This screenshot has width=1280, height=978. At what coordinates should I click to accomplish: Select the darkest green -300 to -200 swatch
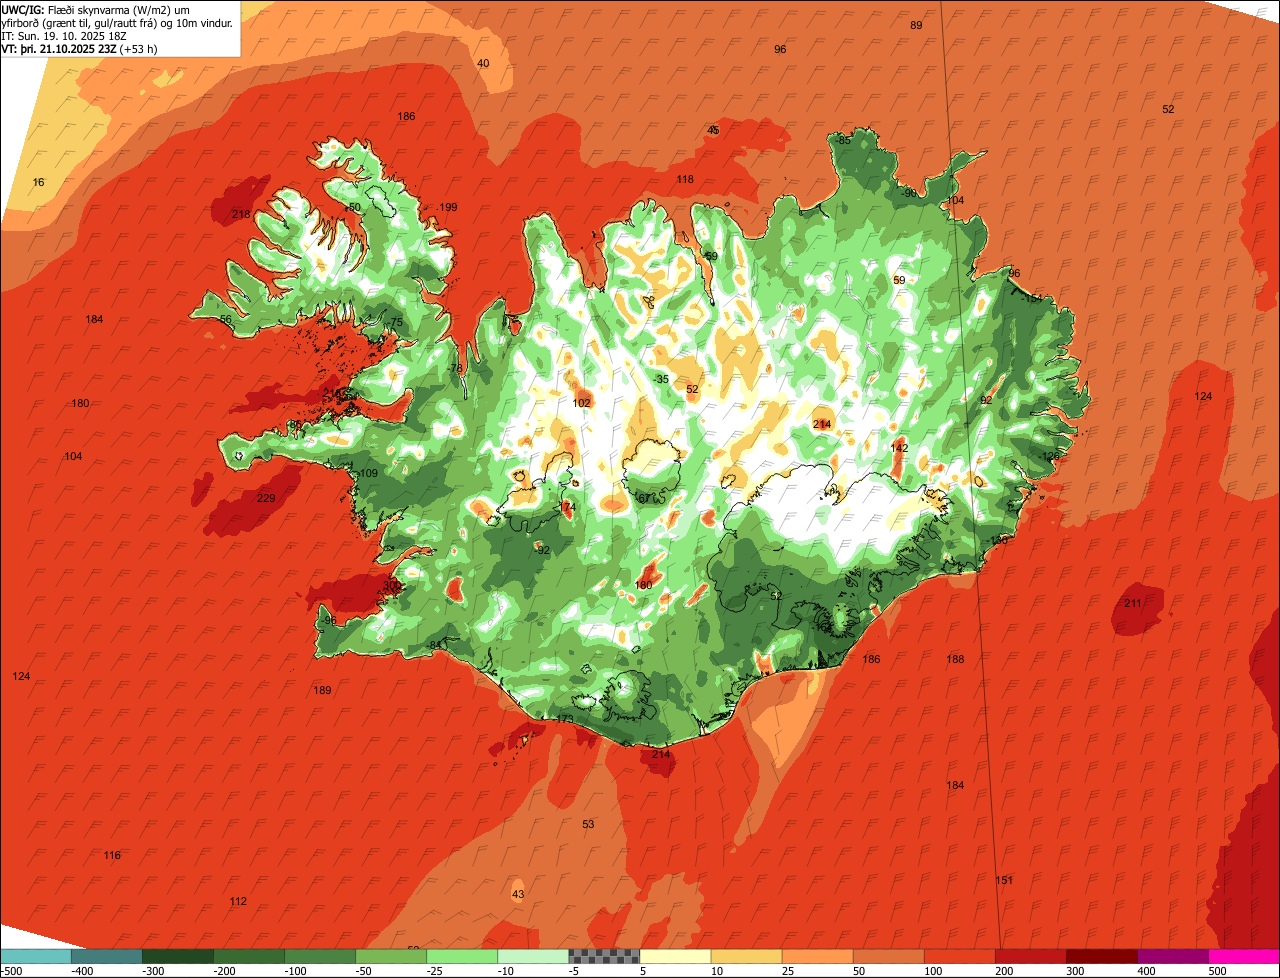pos(178,955)
